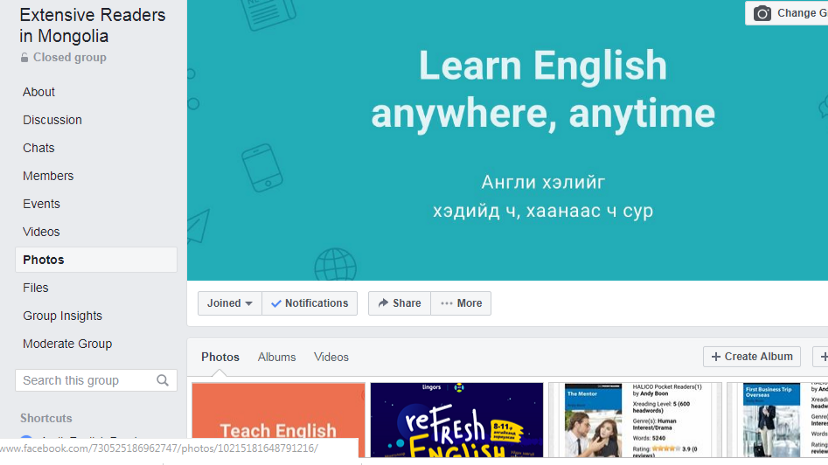This screenshot has height=465, width=828.
Task: Click the Search this group field
Action: point(96,381)
